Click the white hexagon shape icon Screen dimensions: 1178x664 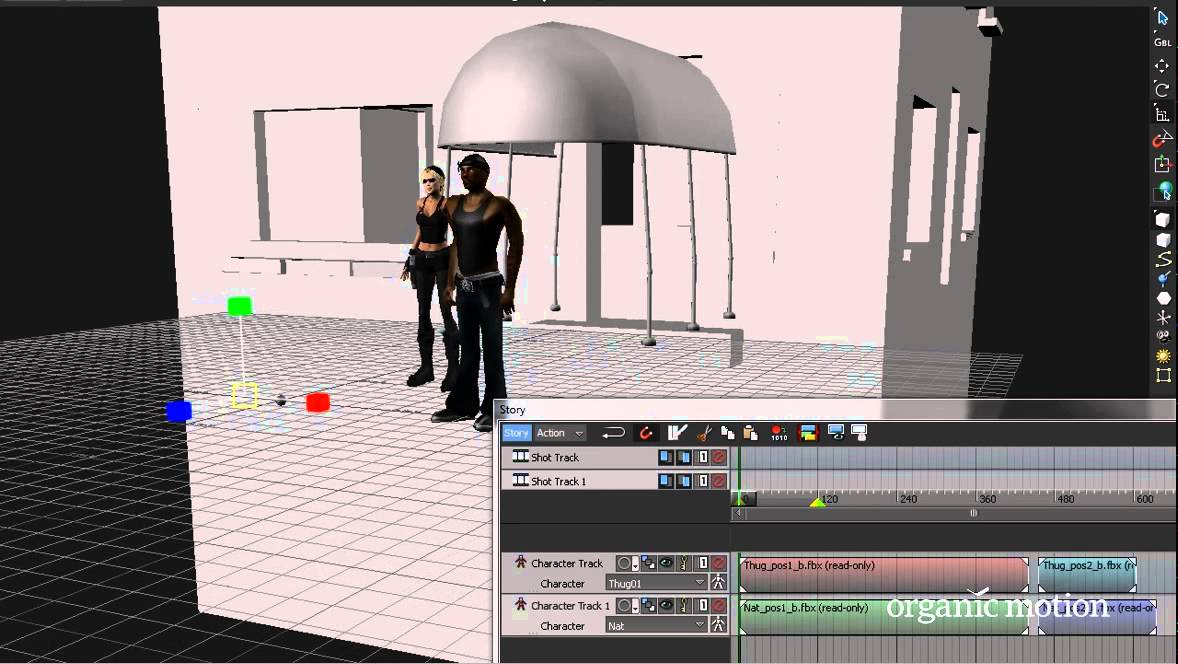pyautogui.click(x=1163, y=299)
